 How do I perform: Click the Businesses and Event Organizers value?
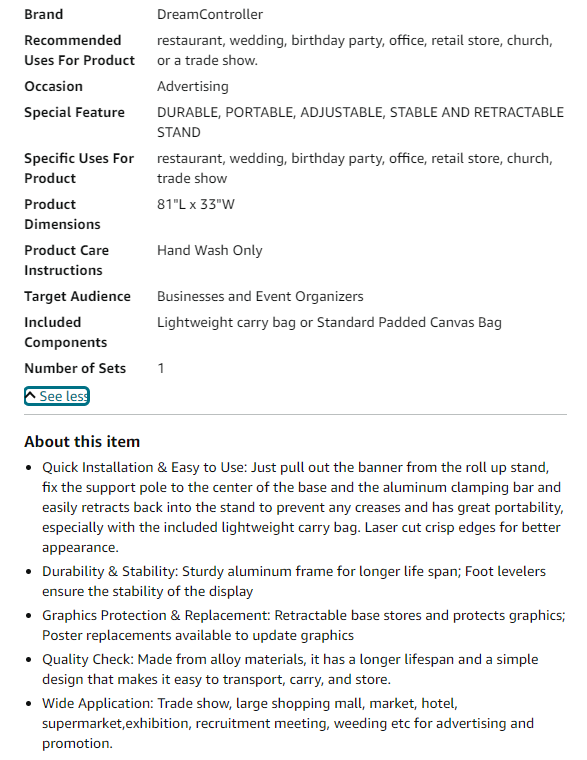click(x=260, y=297)
